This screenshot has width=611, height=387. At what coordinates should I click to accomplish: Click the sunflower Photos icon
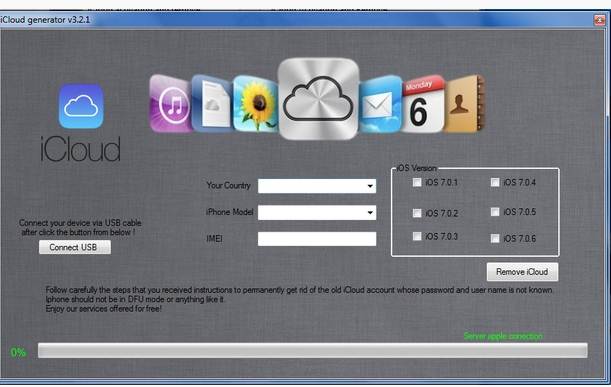(255, 104)
